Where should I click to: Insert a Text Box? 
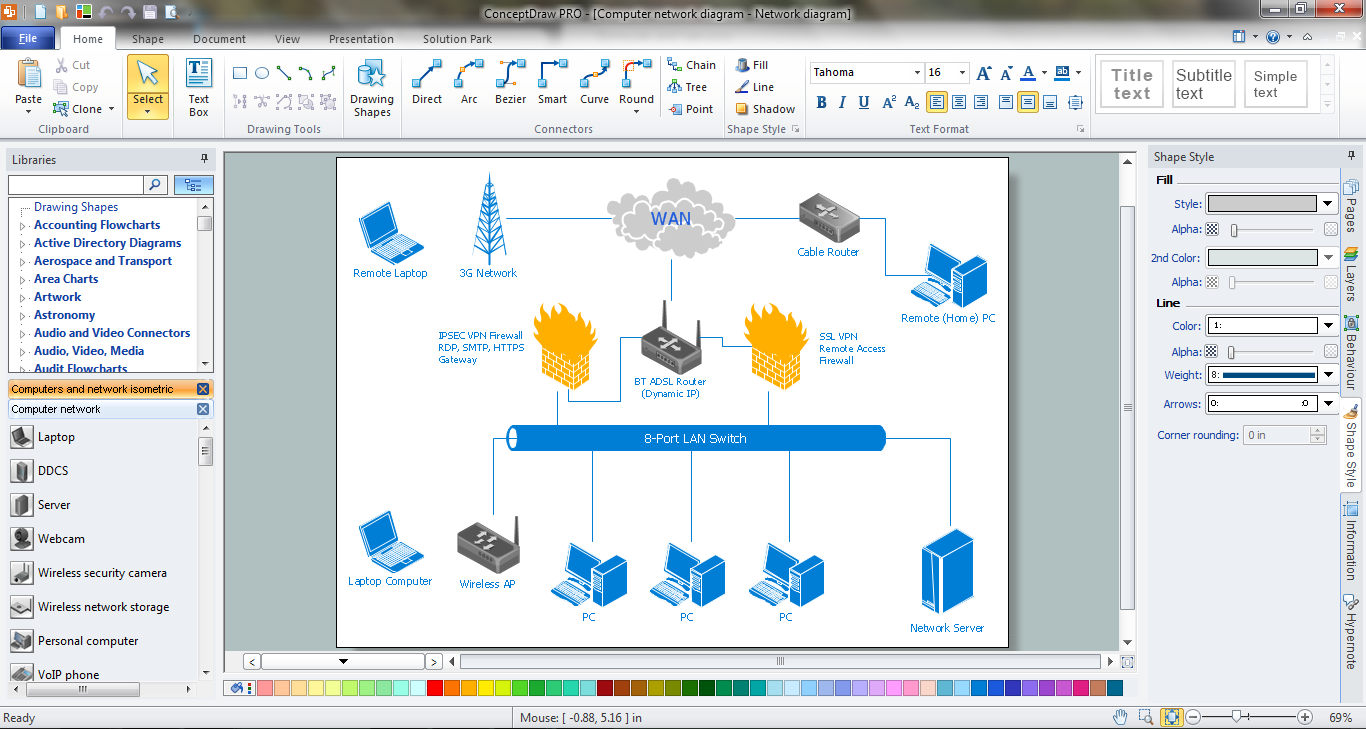pyautogui.click(x=198, y=85)
